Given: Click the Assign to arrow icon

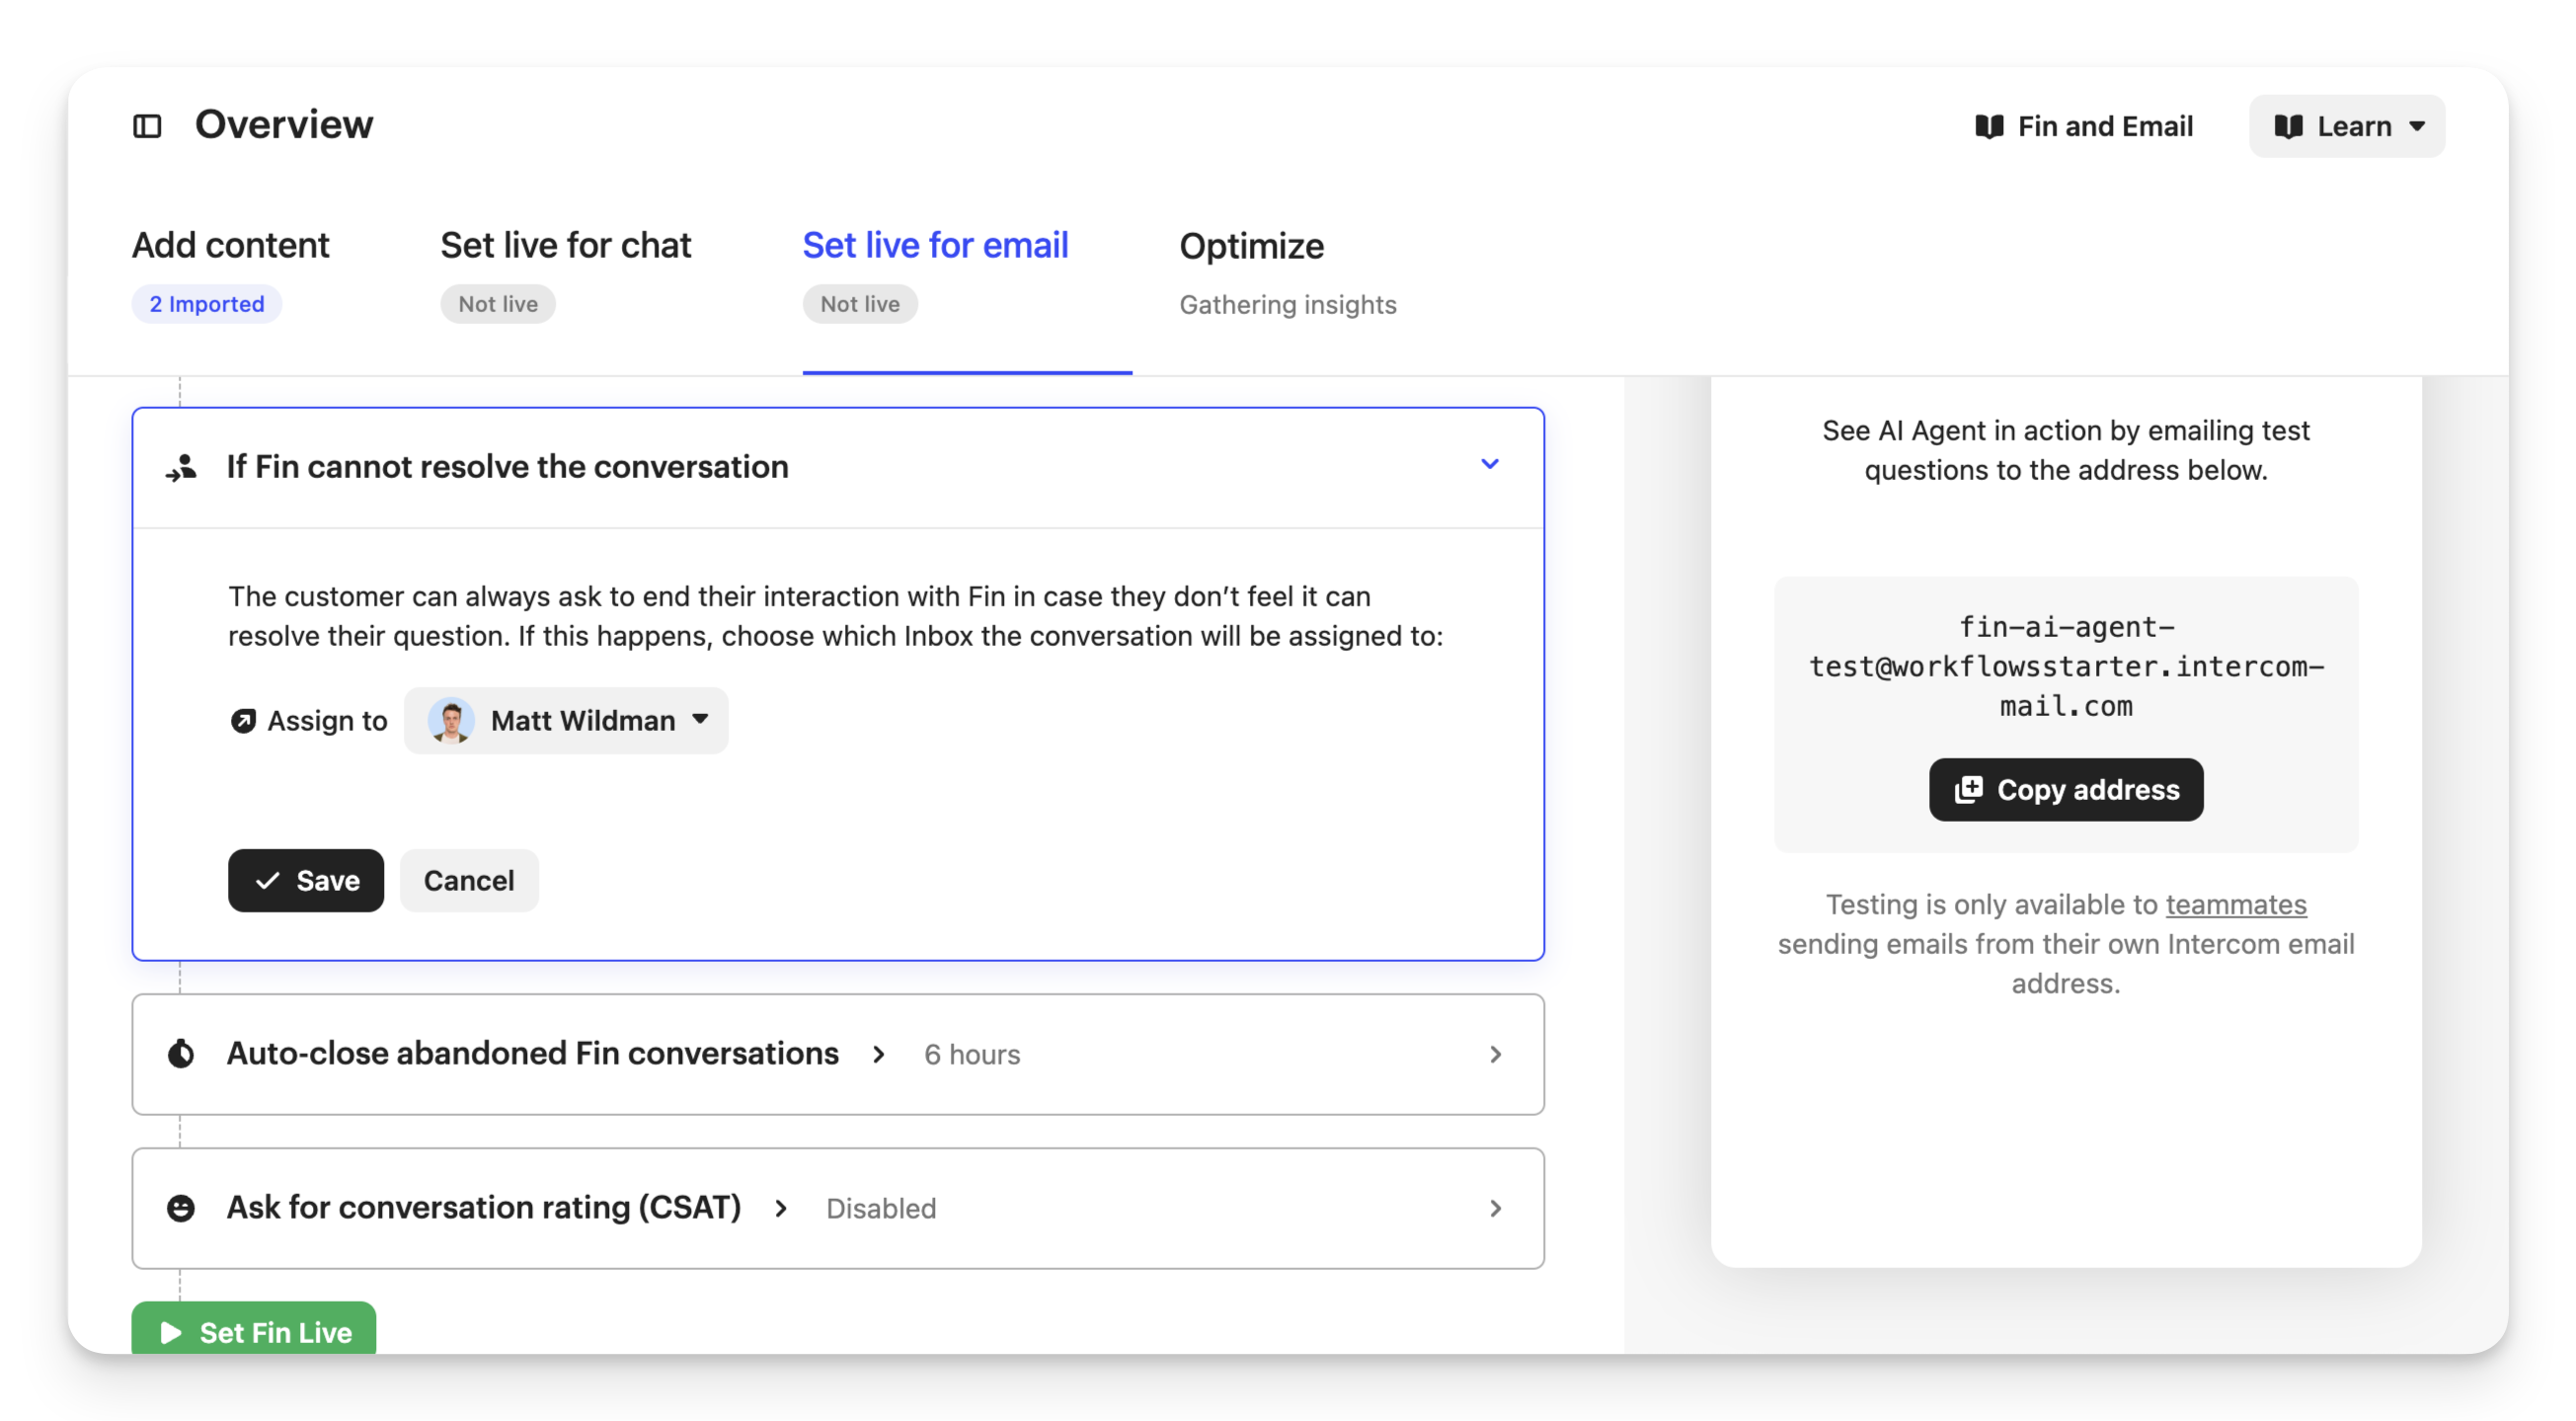Looking at the screenshot, I should click(243, 721).
